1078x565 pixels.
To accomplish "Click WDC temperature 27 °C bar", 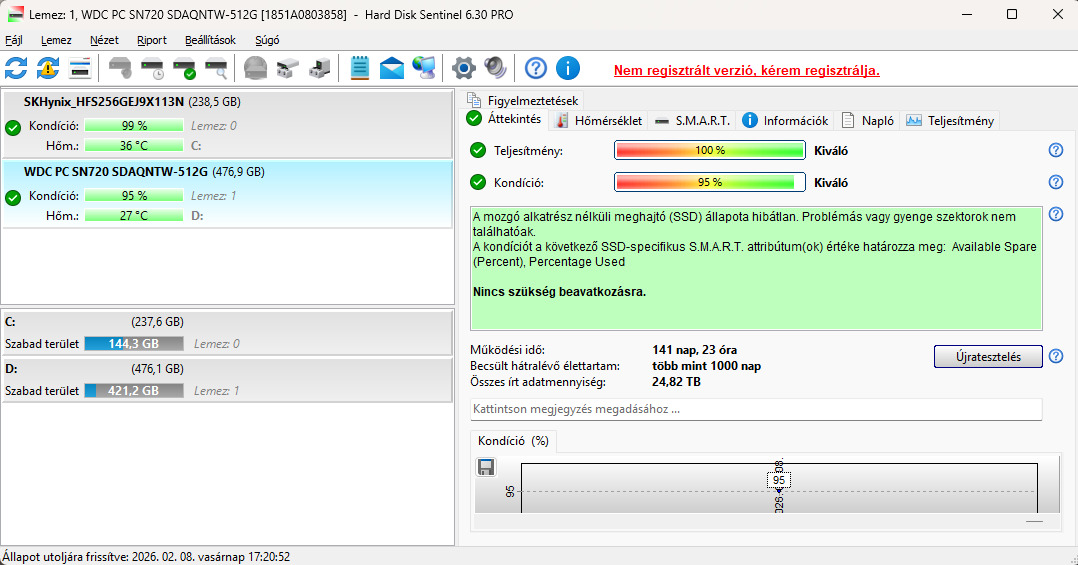I will 134,216.
